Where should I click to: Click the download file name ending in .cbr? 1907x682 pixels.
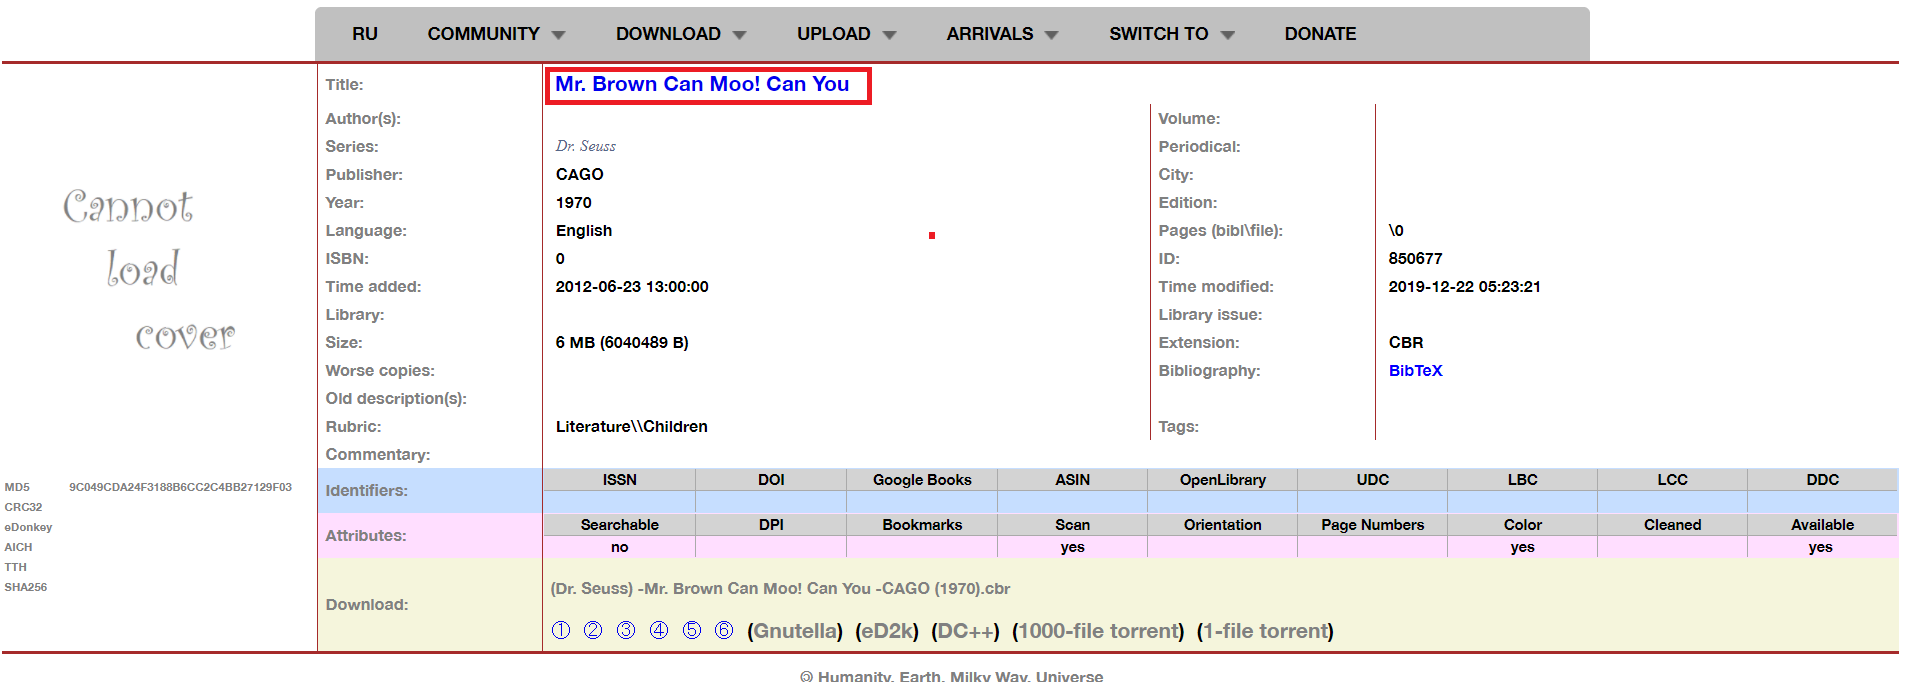(x=780, y=589)
